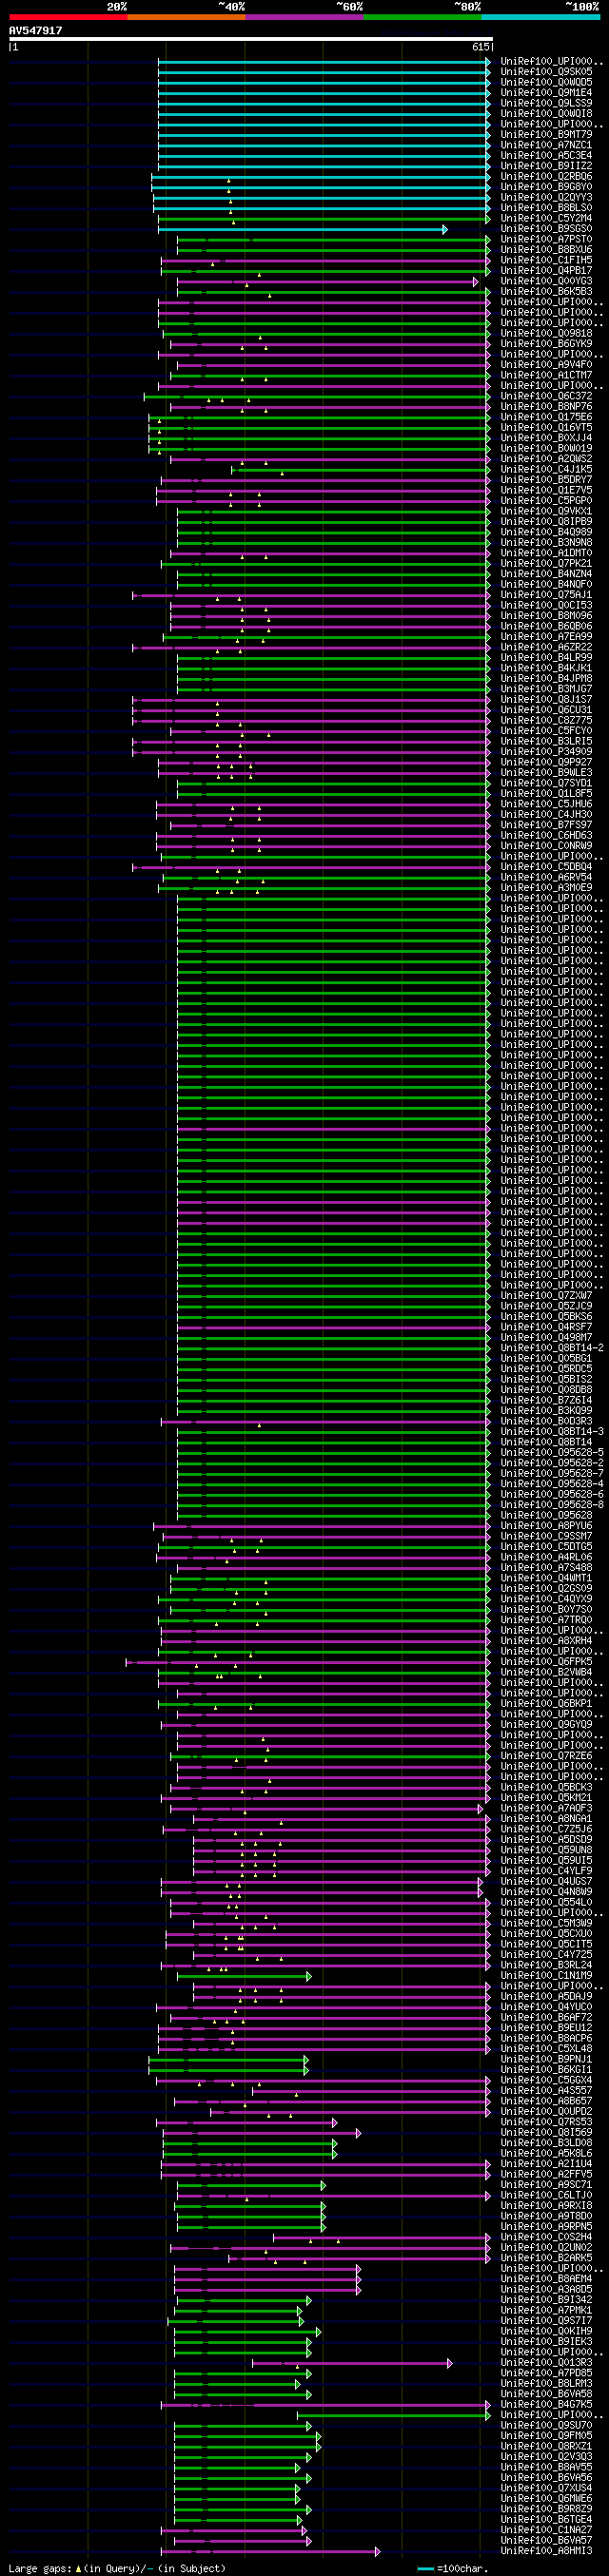
Task: Select hit UniRef100_A7EA99
Action: (546, 637)
